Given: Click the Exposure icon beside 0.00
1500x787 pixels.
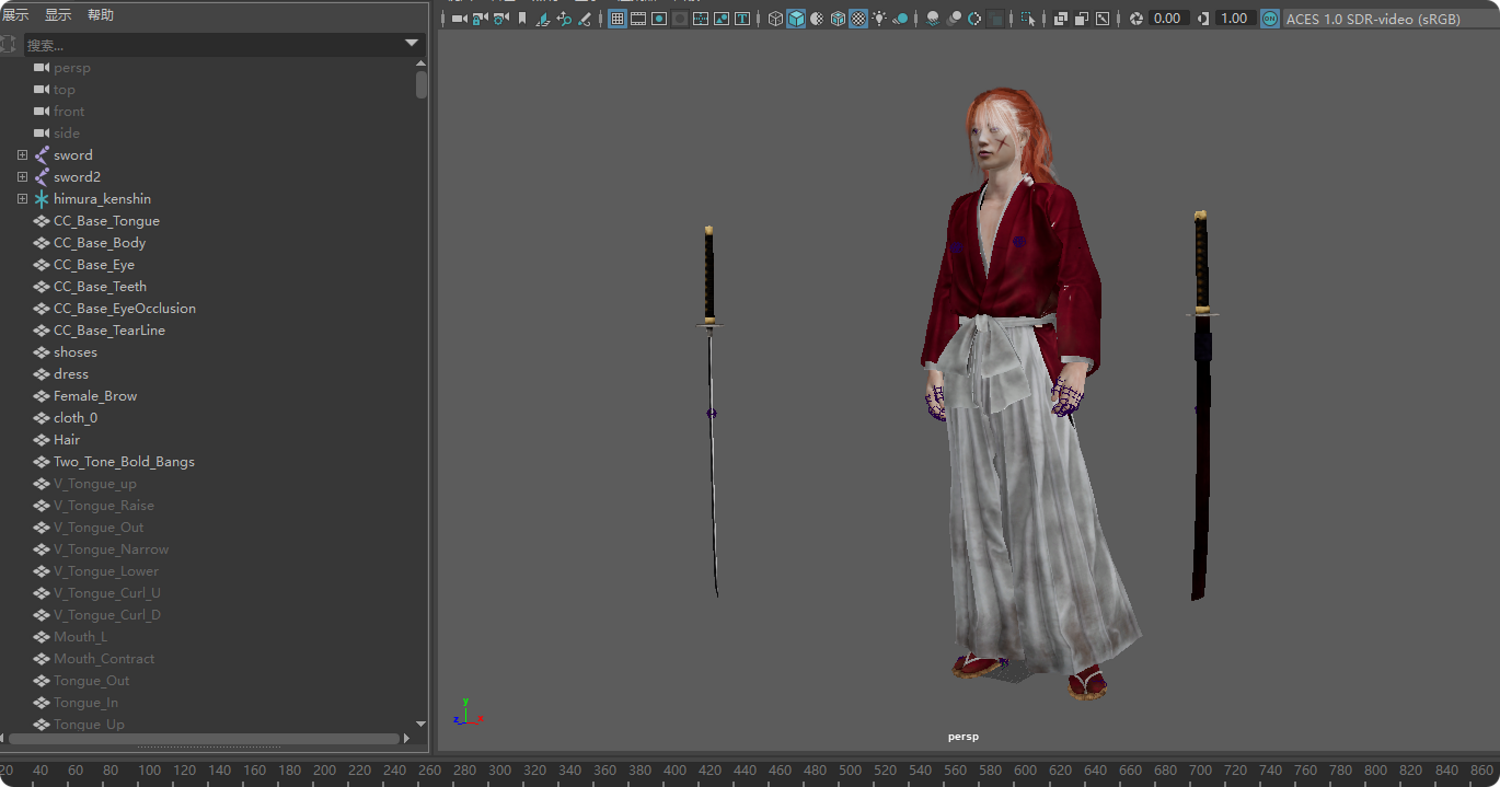Looking at the screenshot, I should 1136,18.
